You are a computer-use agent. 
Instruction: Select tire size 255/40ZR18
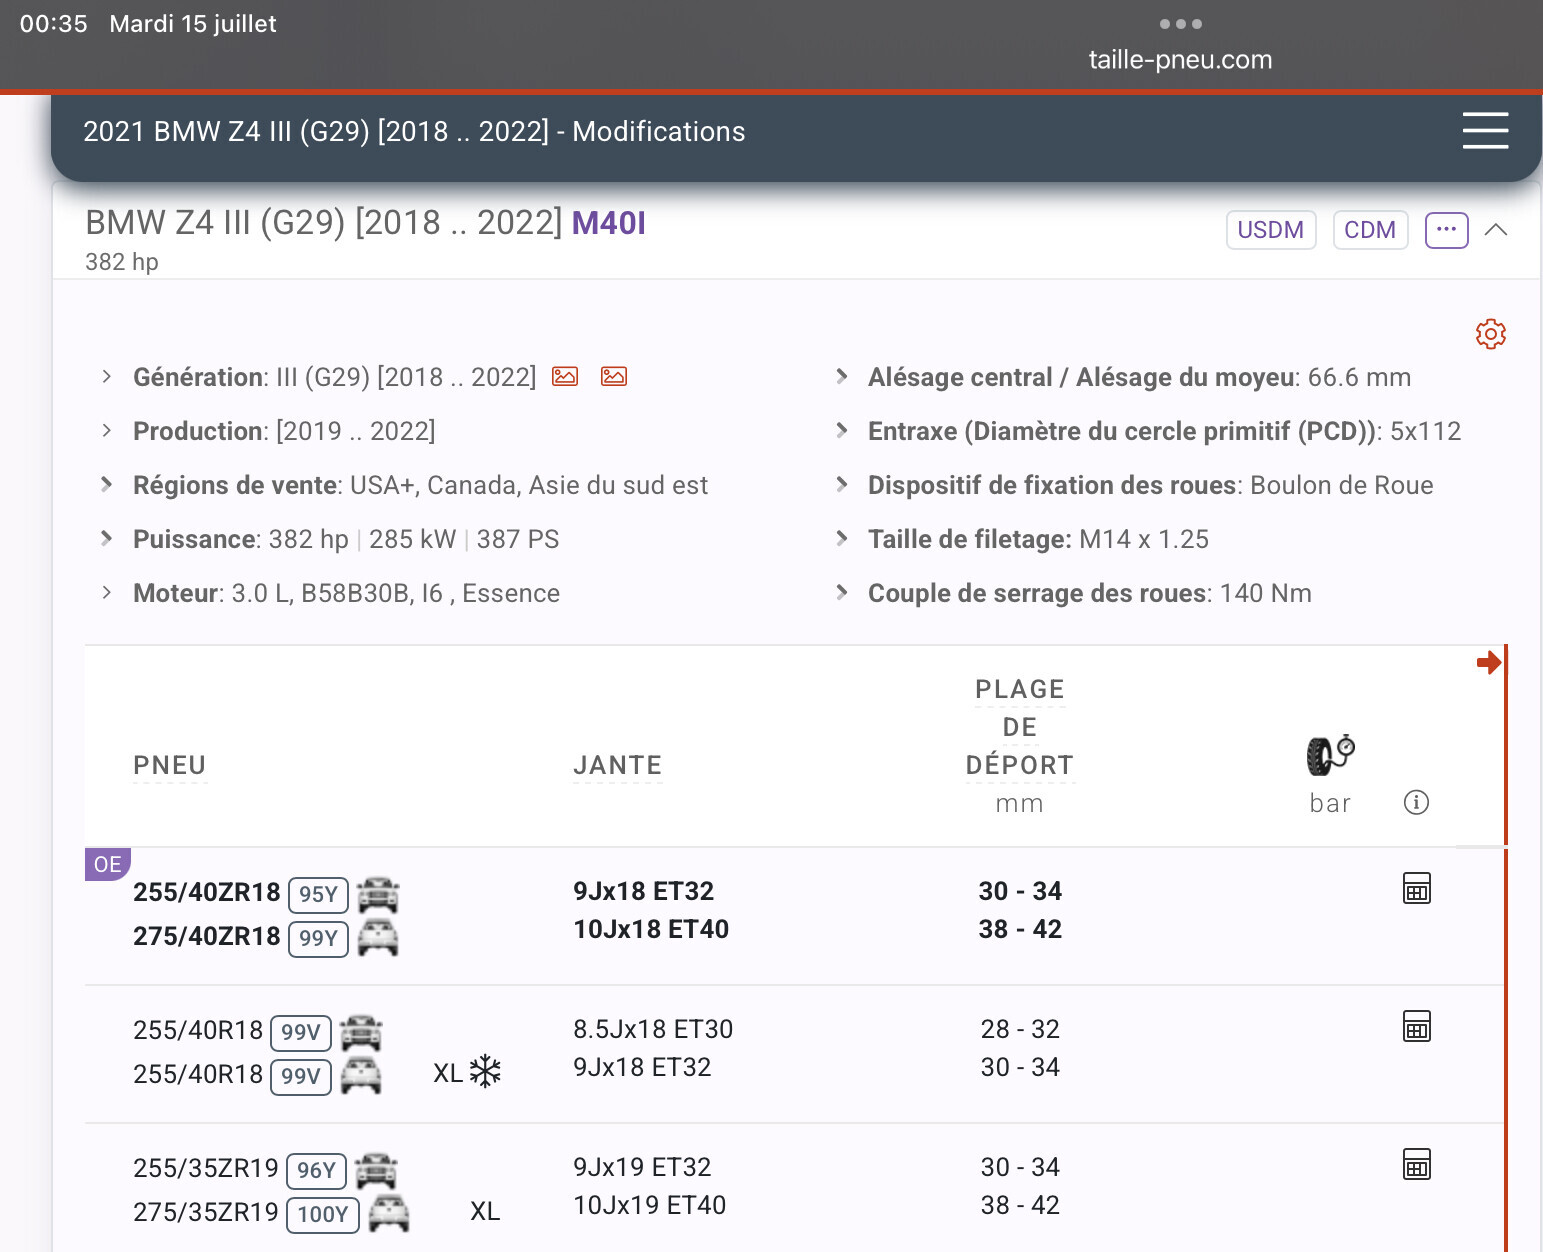[207, 892]
